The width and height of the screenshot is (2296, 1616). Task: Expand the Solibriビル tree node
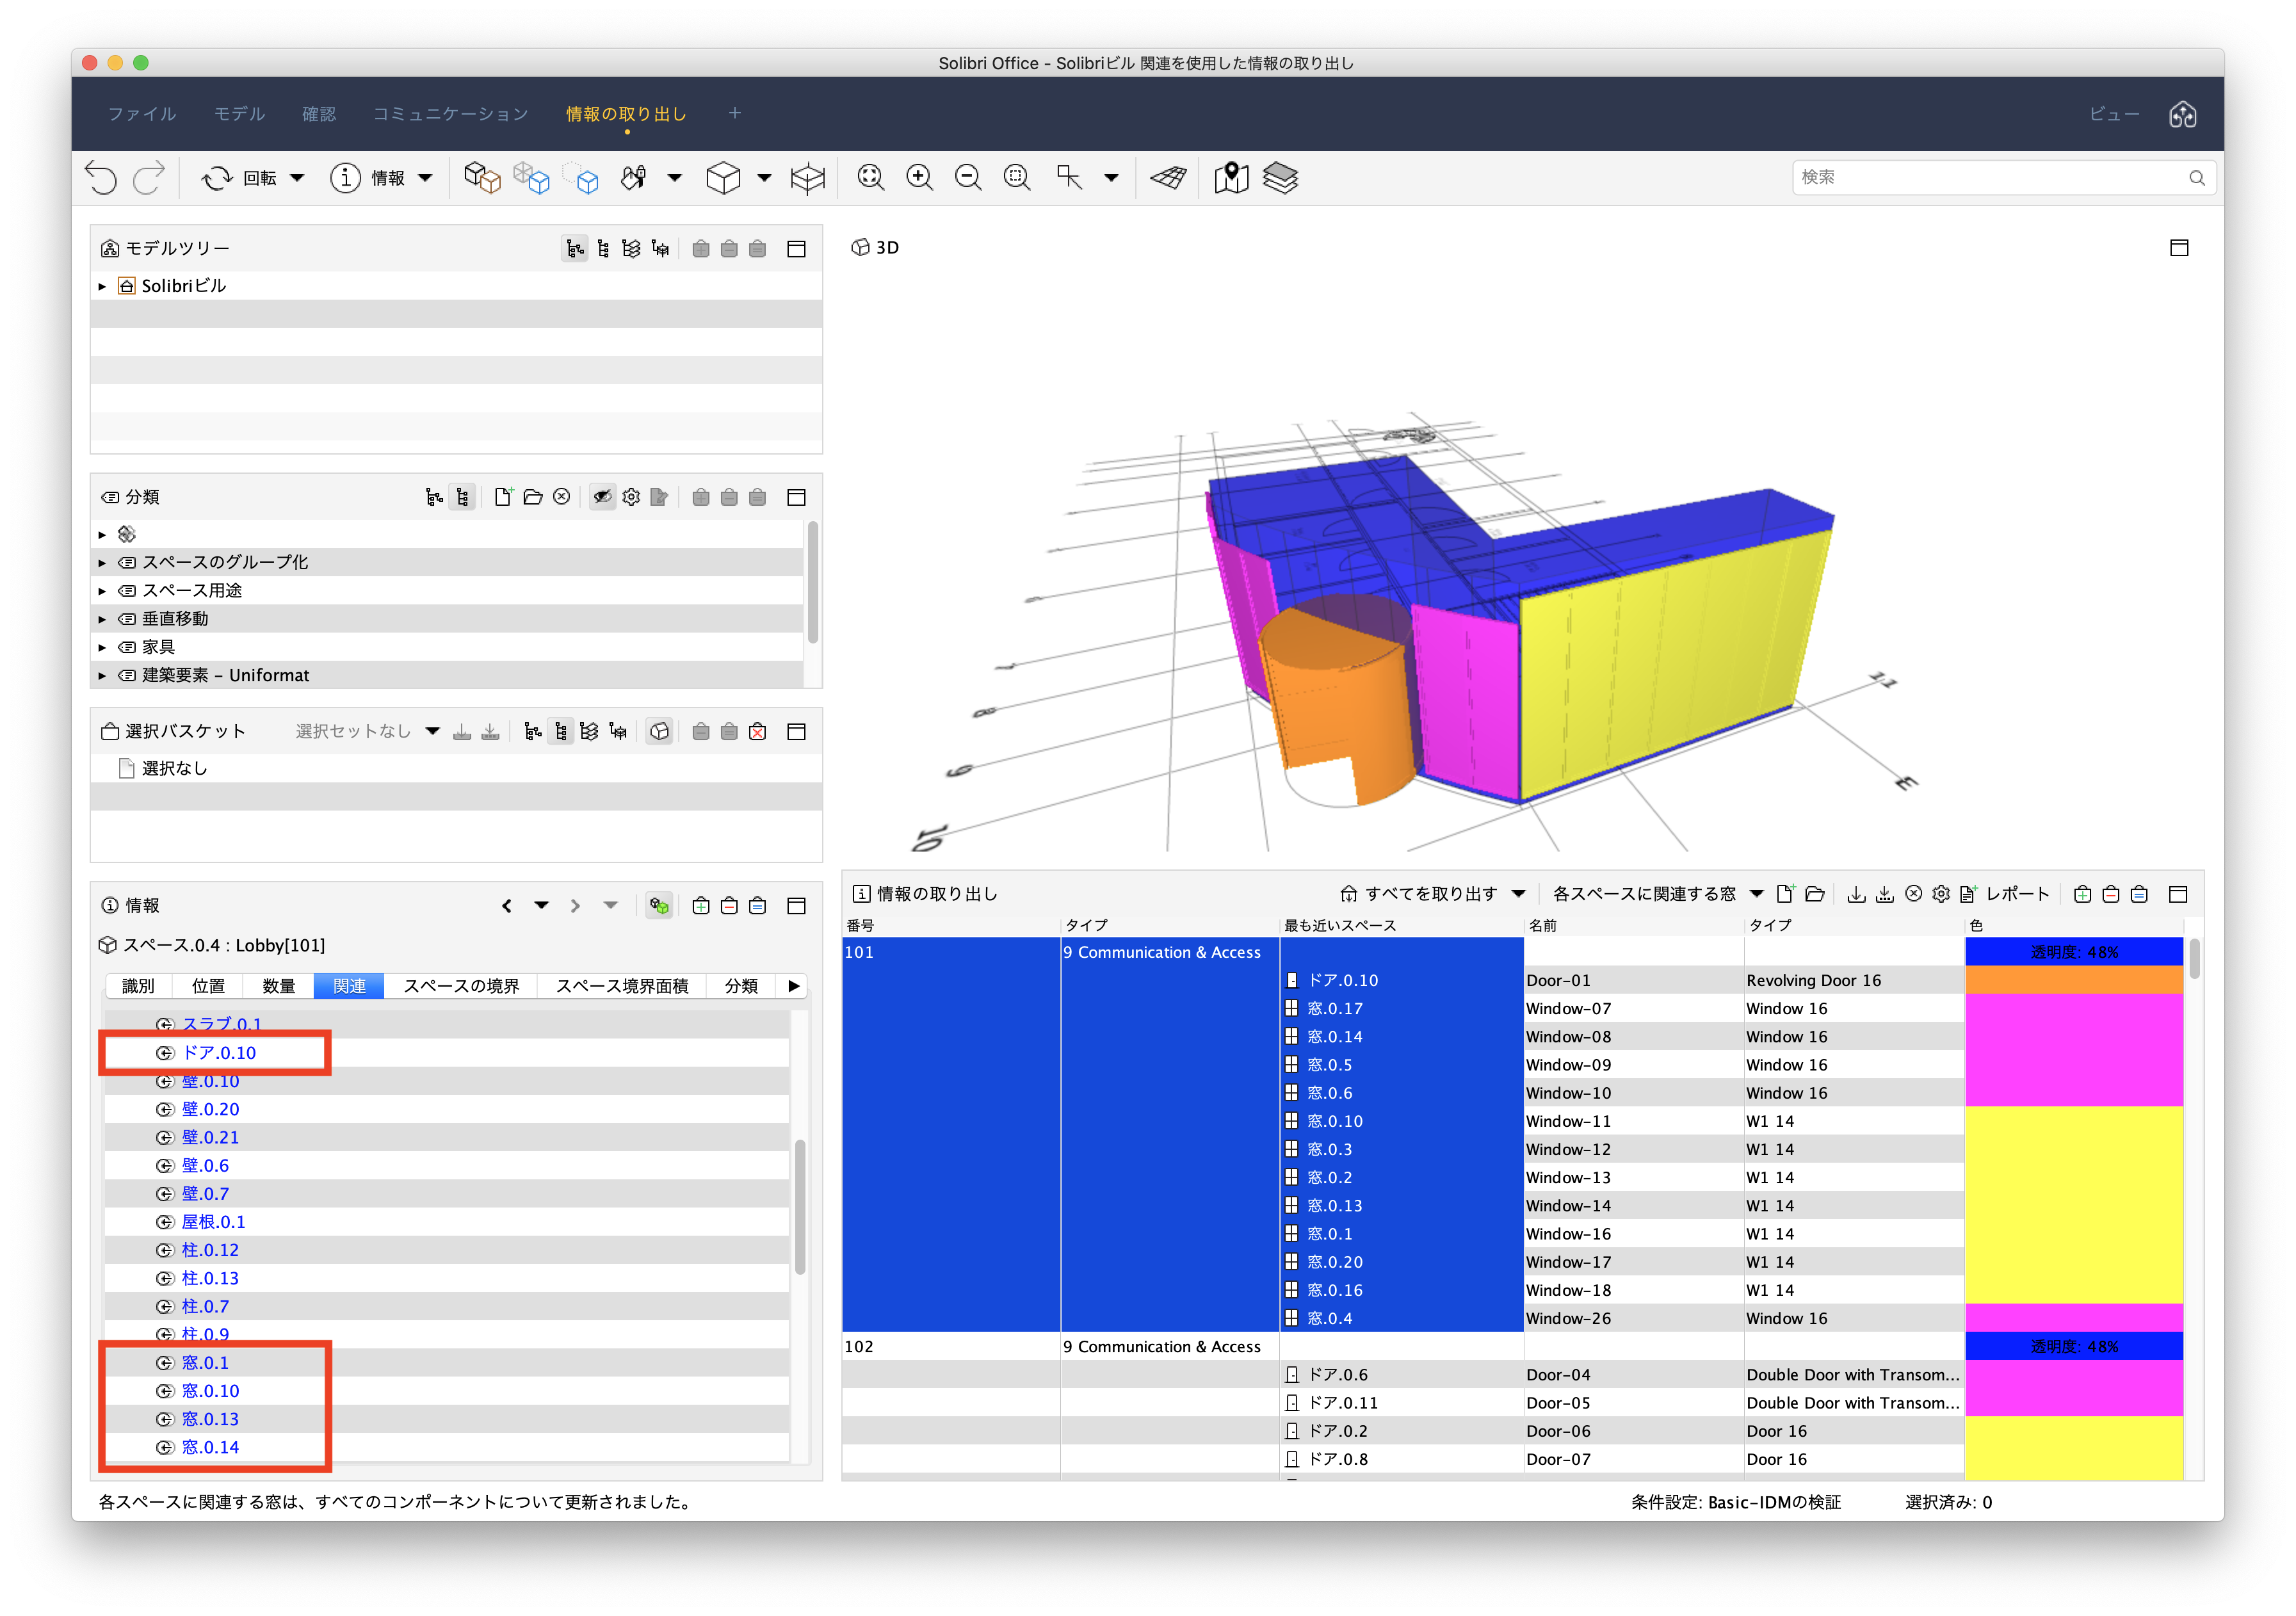pyautogui.click(x=102, y=286)
